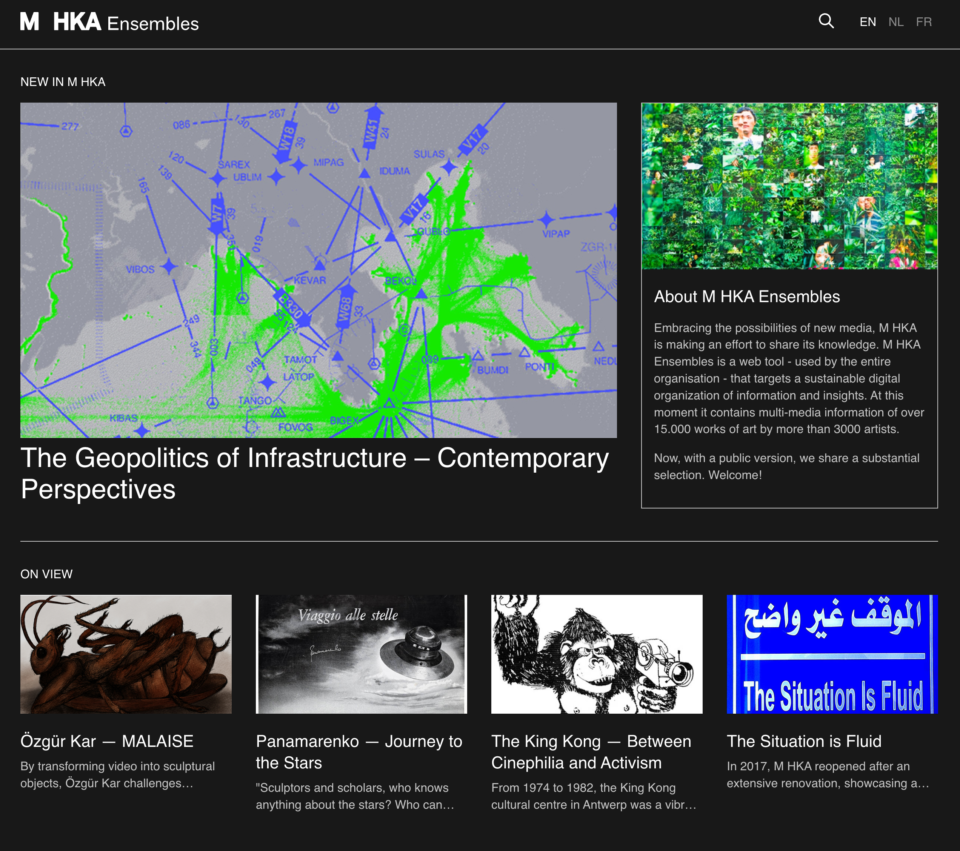This screenshot has height=851, width=960.
Task: Open About M HKA Ensembles heading
Action: [x=746, y=296]
